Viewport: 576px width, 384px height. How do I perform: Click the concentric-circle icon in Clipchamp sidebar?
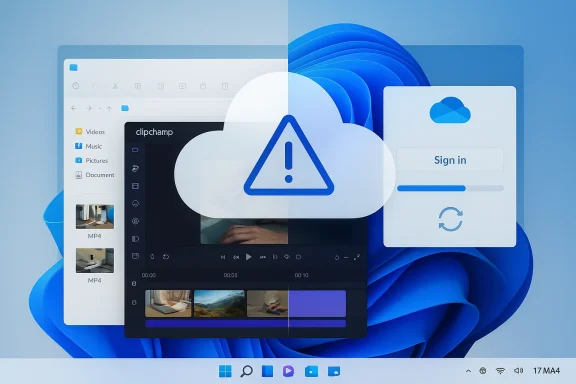click(135, 221)
